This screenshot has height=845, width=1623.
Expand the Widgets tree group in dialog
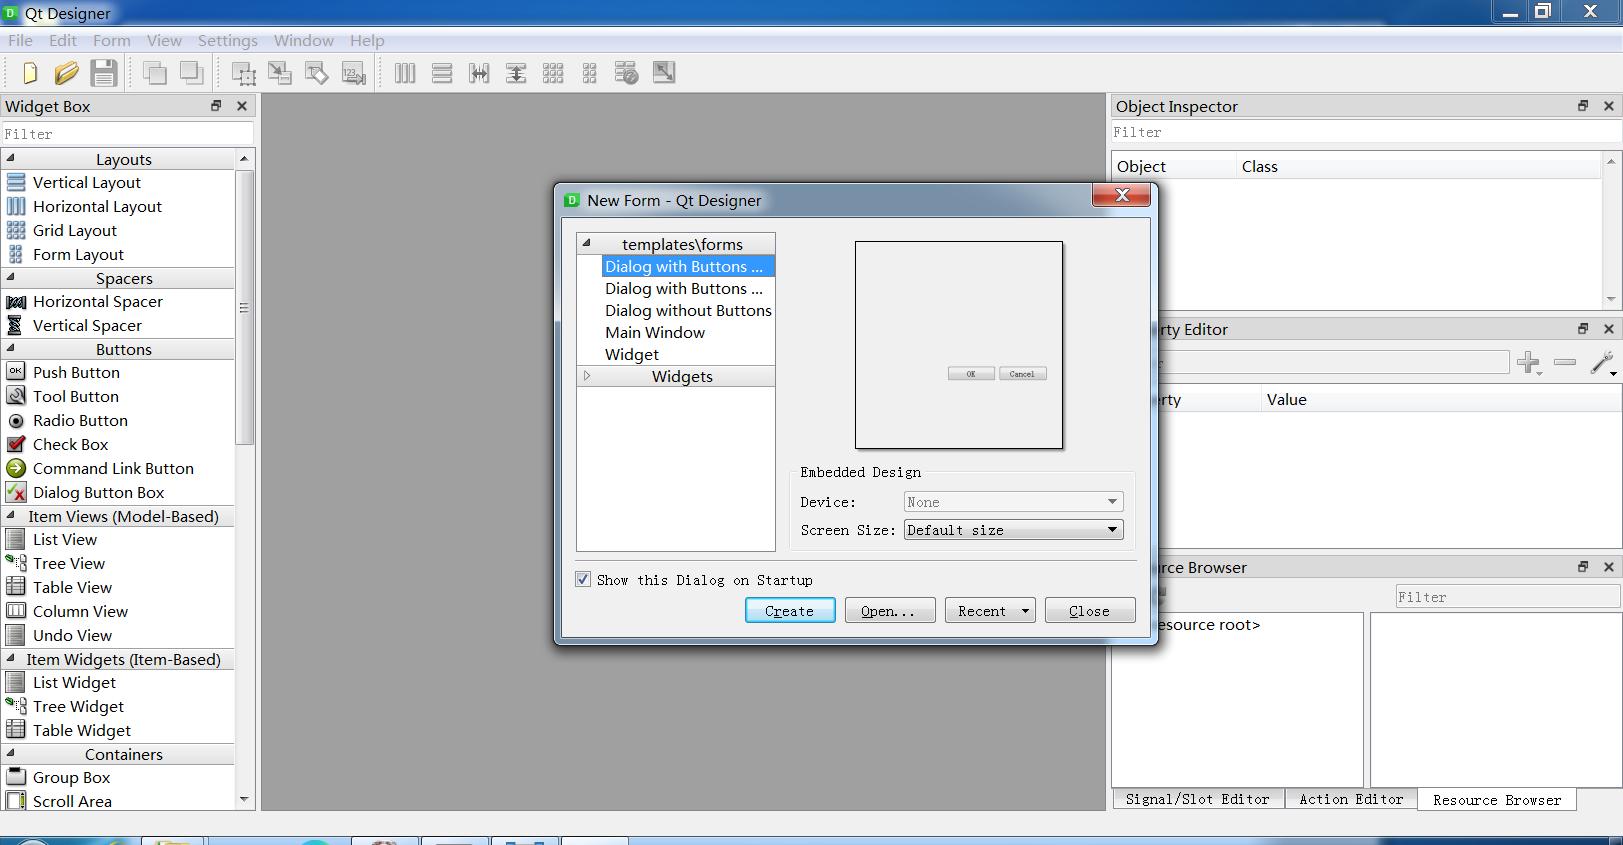[587, 376]
